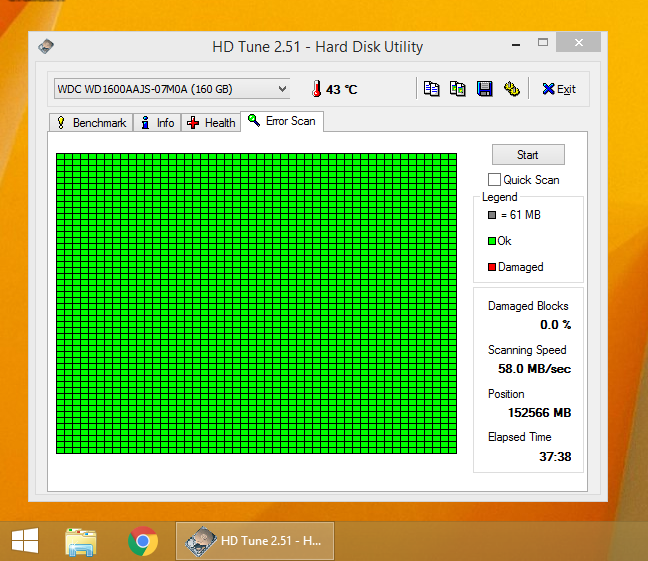
Task: Click the save screenshot floppy disk icon
Action: pos(484,88)
